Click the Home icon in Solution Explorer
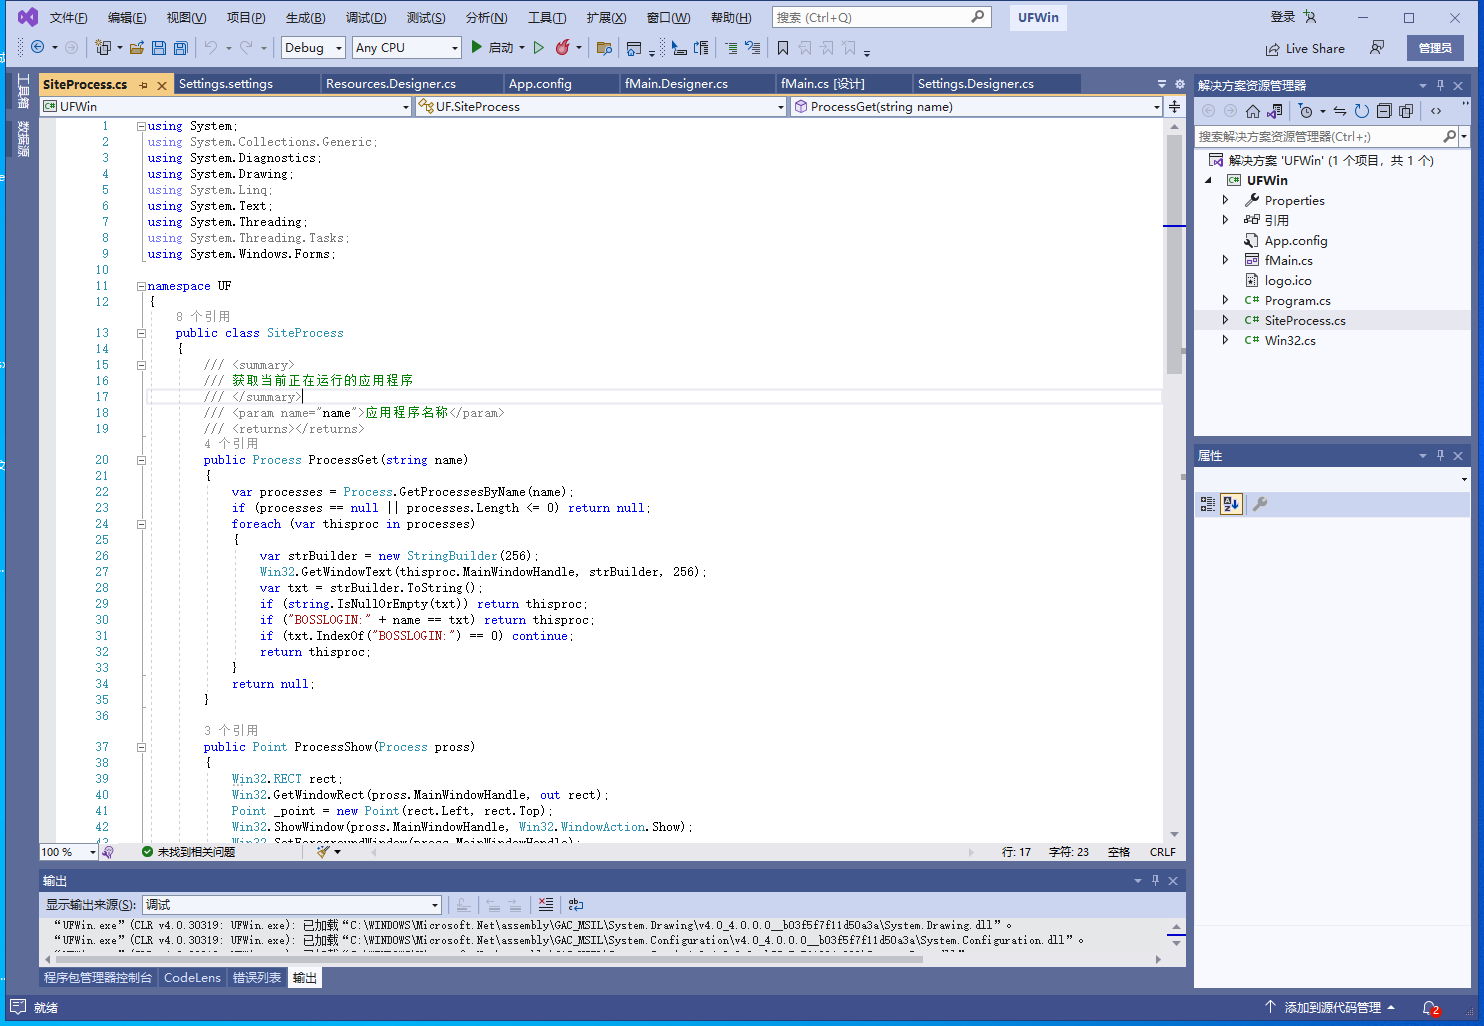The image size is (1484, 1026). [x=1253, y=111]
